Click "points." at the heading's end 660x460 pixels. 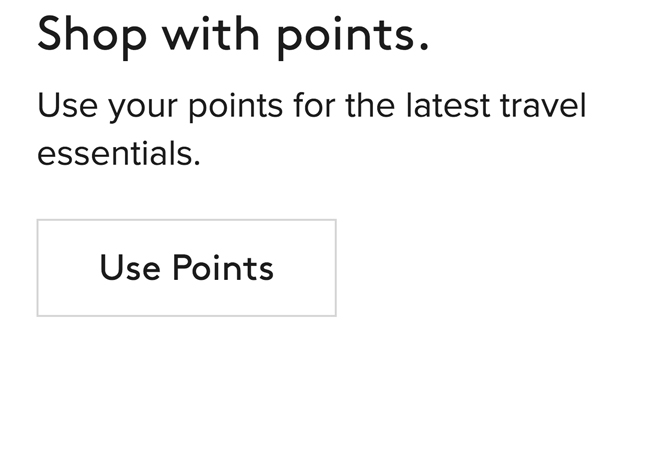click(x=351, y=36)
